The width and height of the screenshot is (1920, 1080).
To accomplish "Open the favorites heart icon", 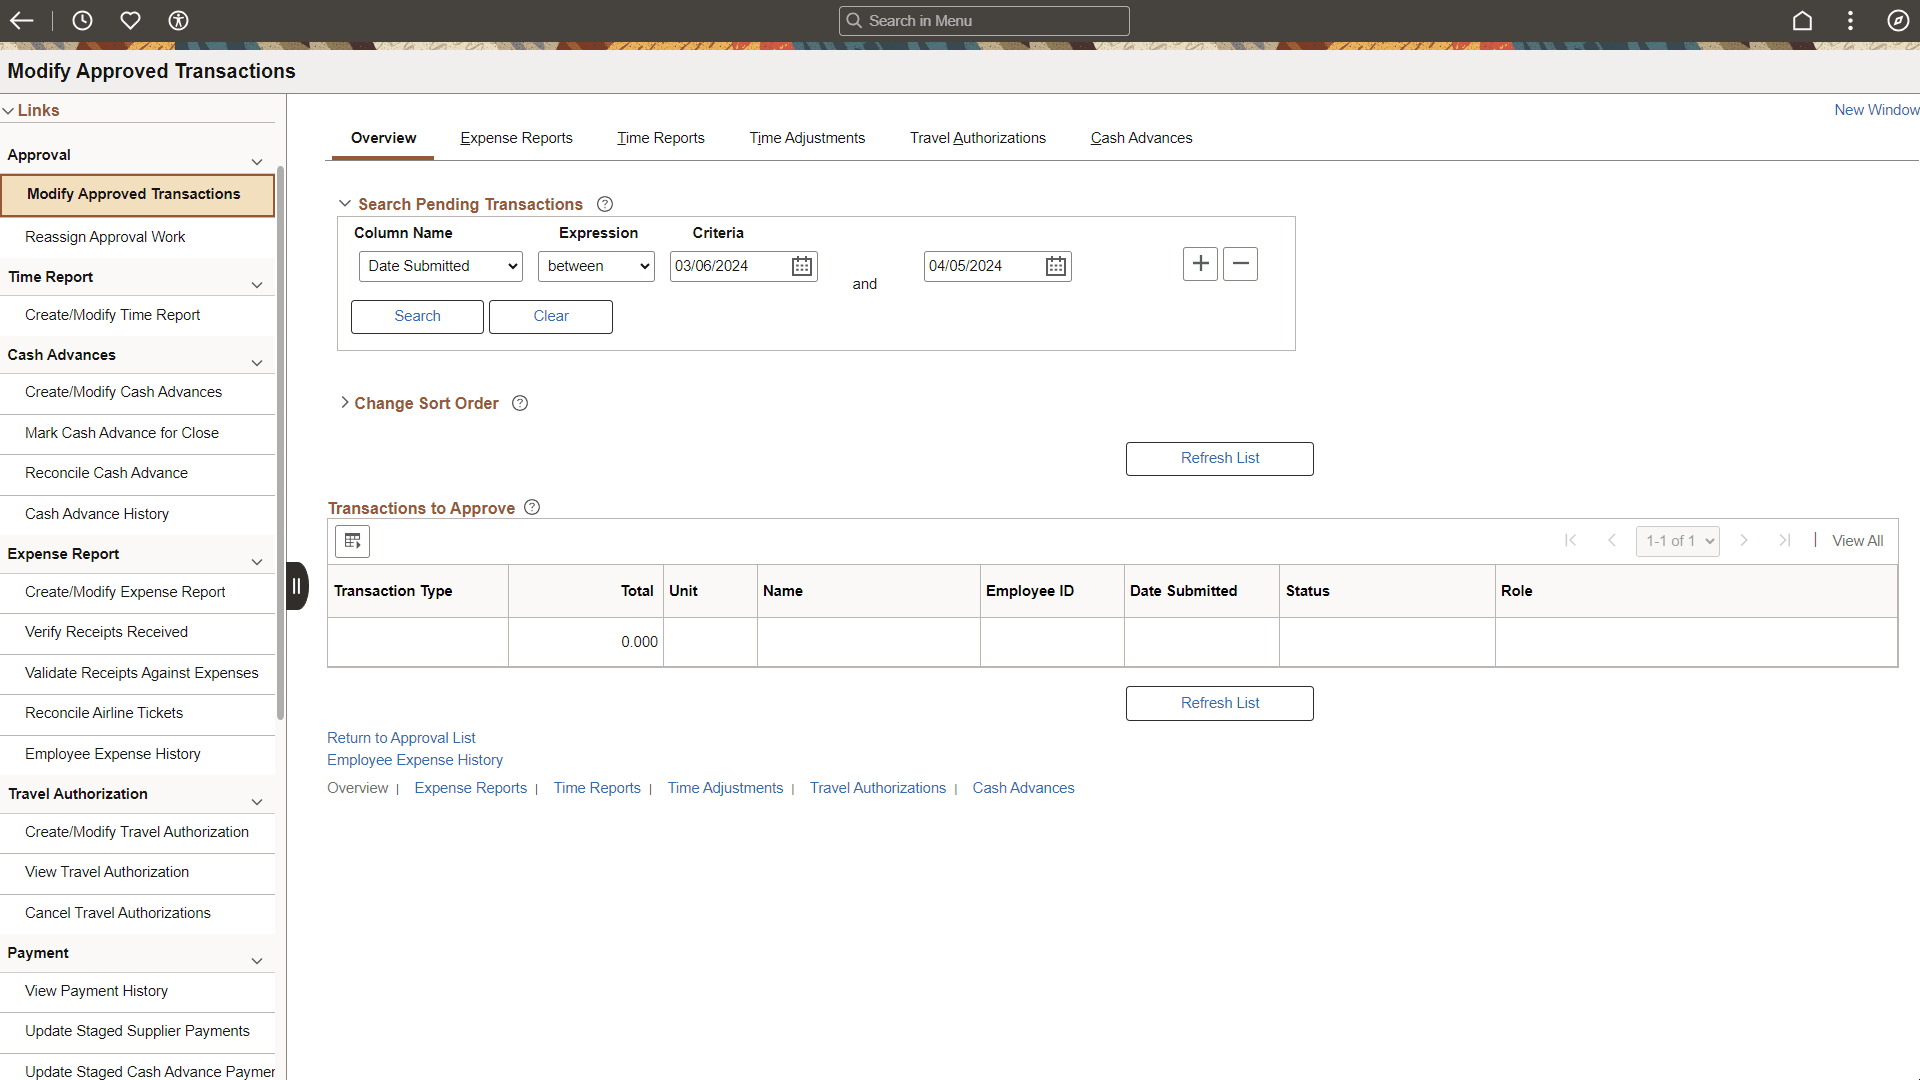I will pyautogui.click(x=130, y=20).
